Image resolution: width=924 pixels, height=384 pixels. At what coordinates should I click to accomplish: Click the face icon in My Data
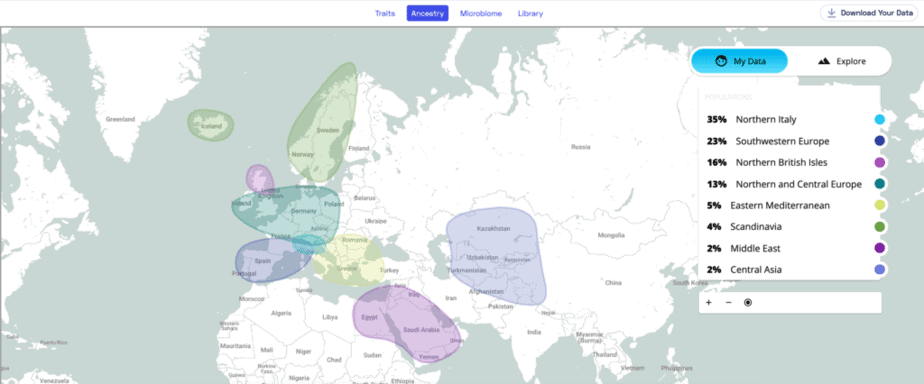click(720, 61)
